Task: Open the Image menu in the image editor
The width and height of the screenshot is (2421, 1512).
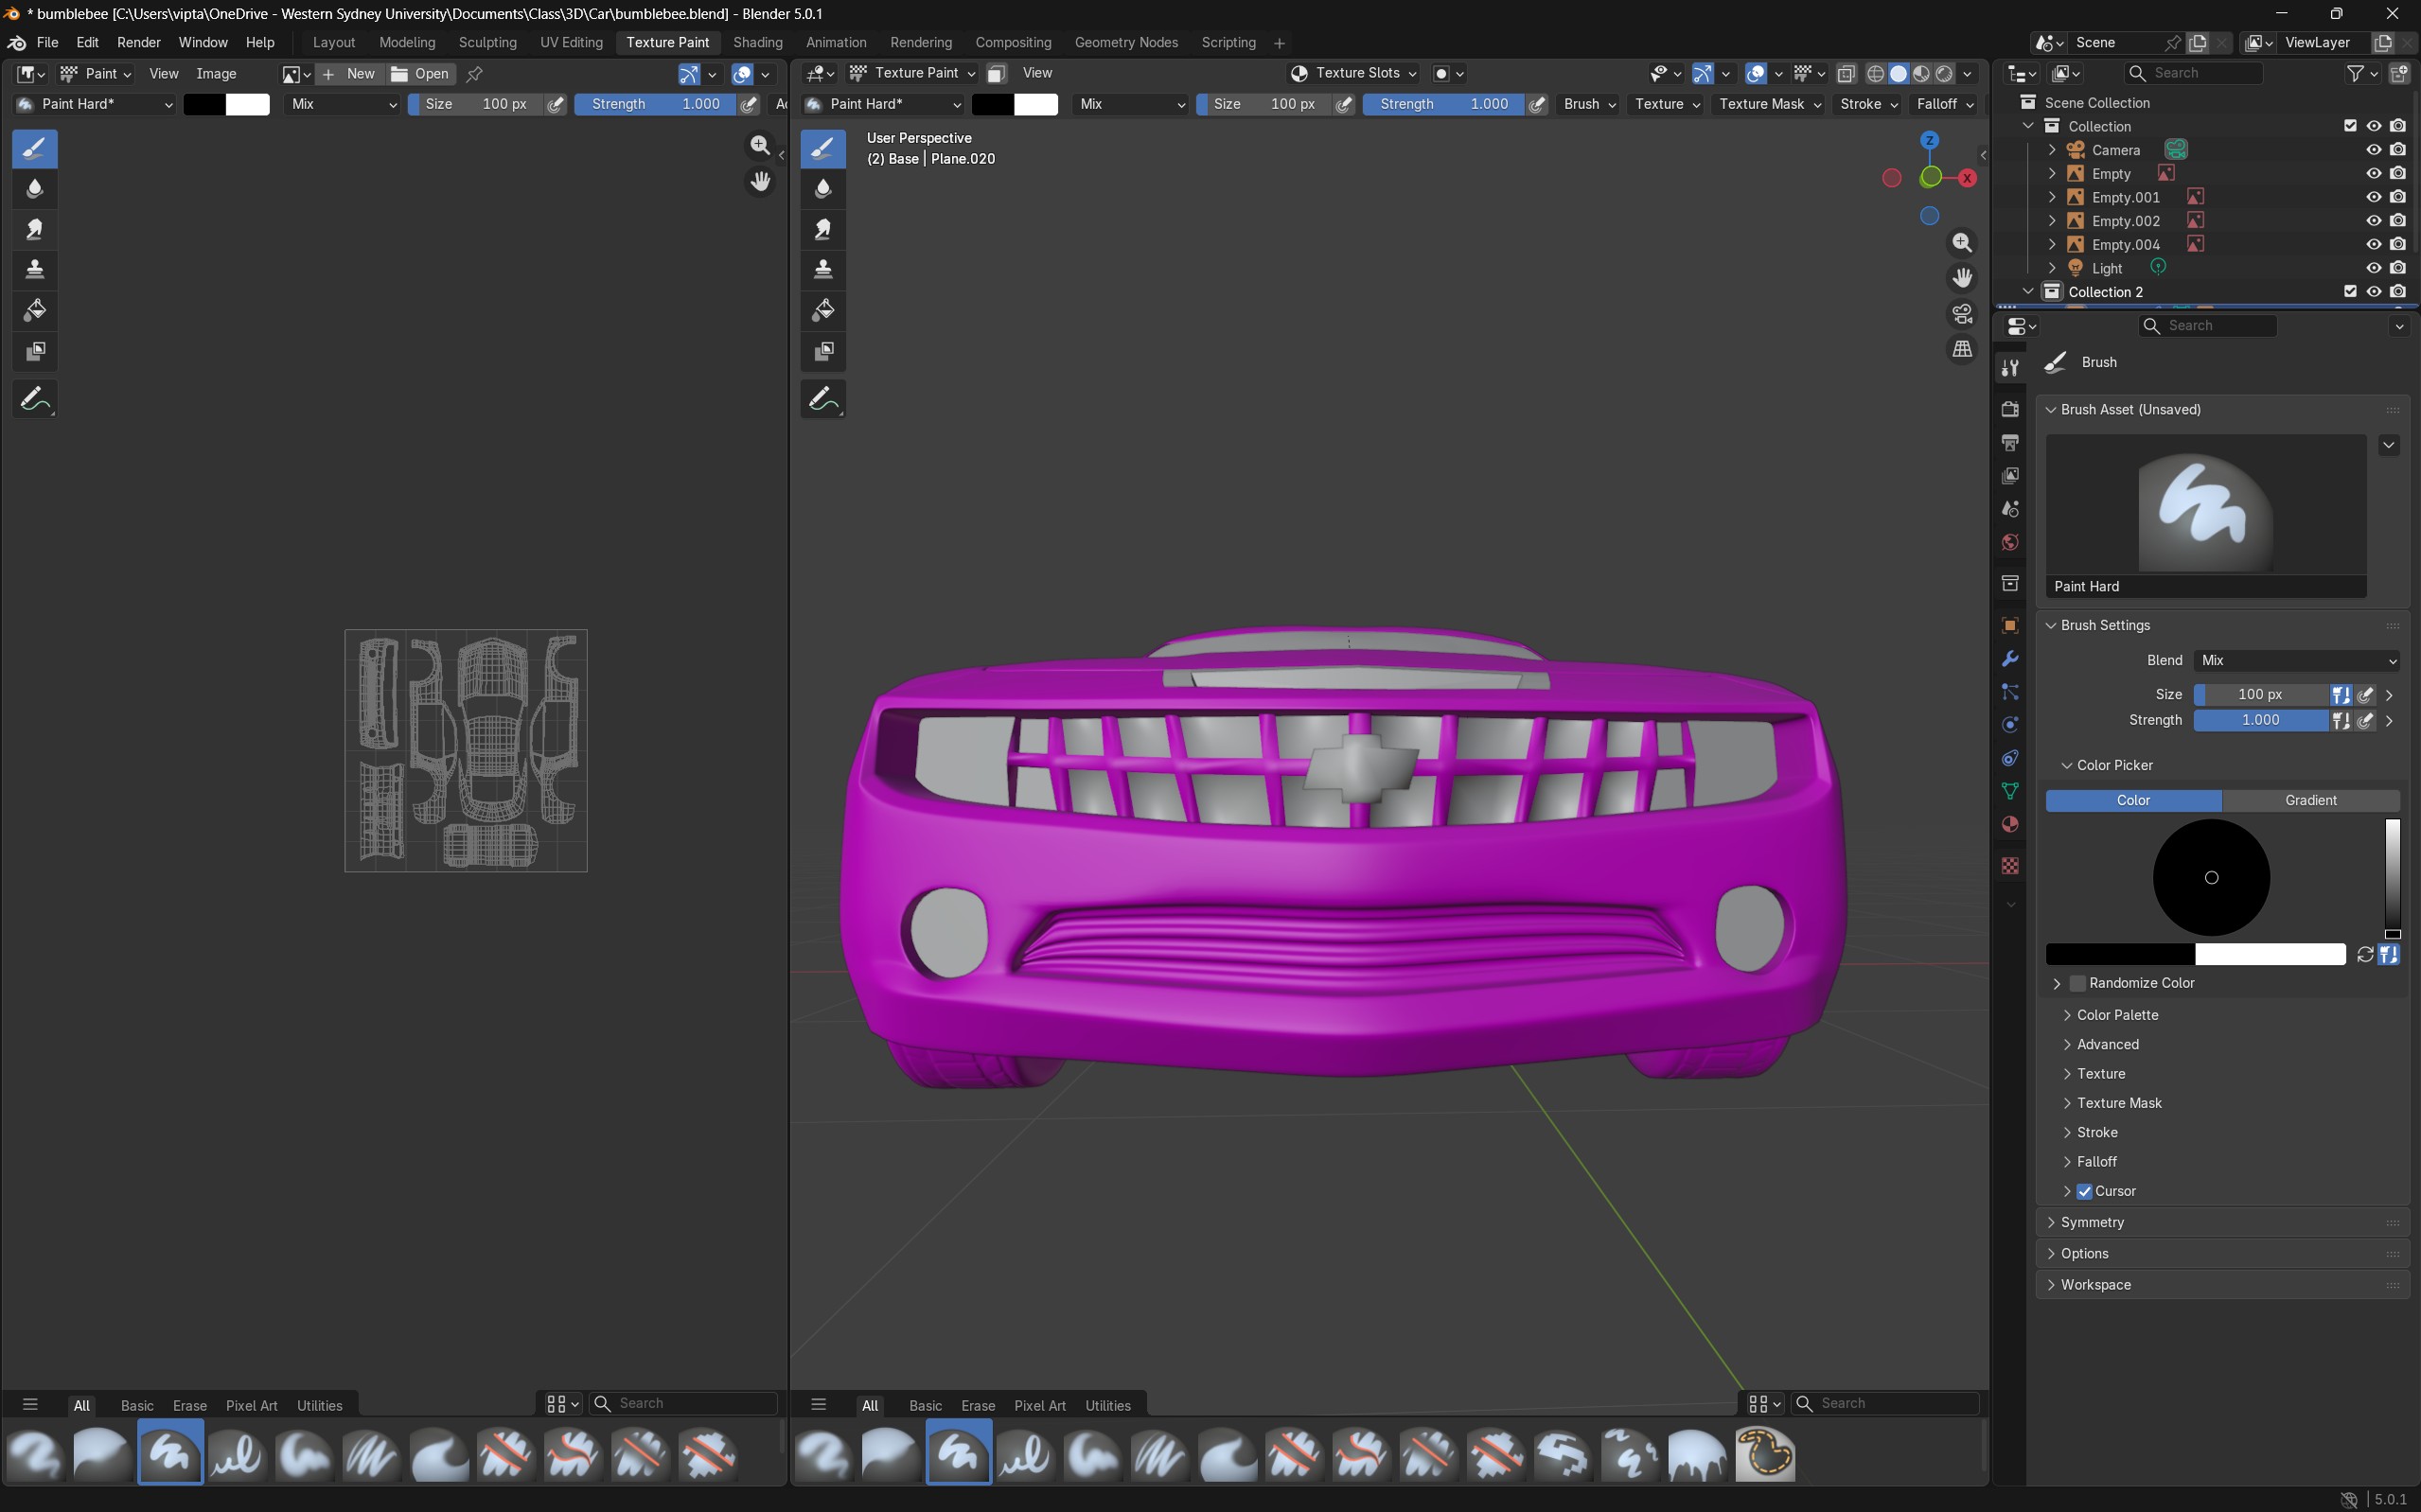Action: (x=216, y=74)
